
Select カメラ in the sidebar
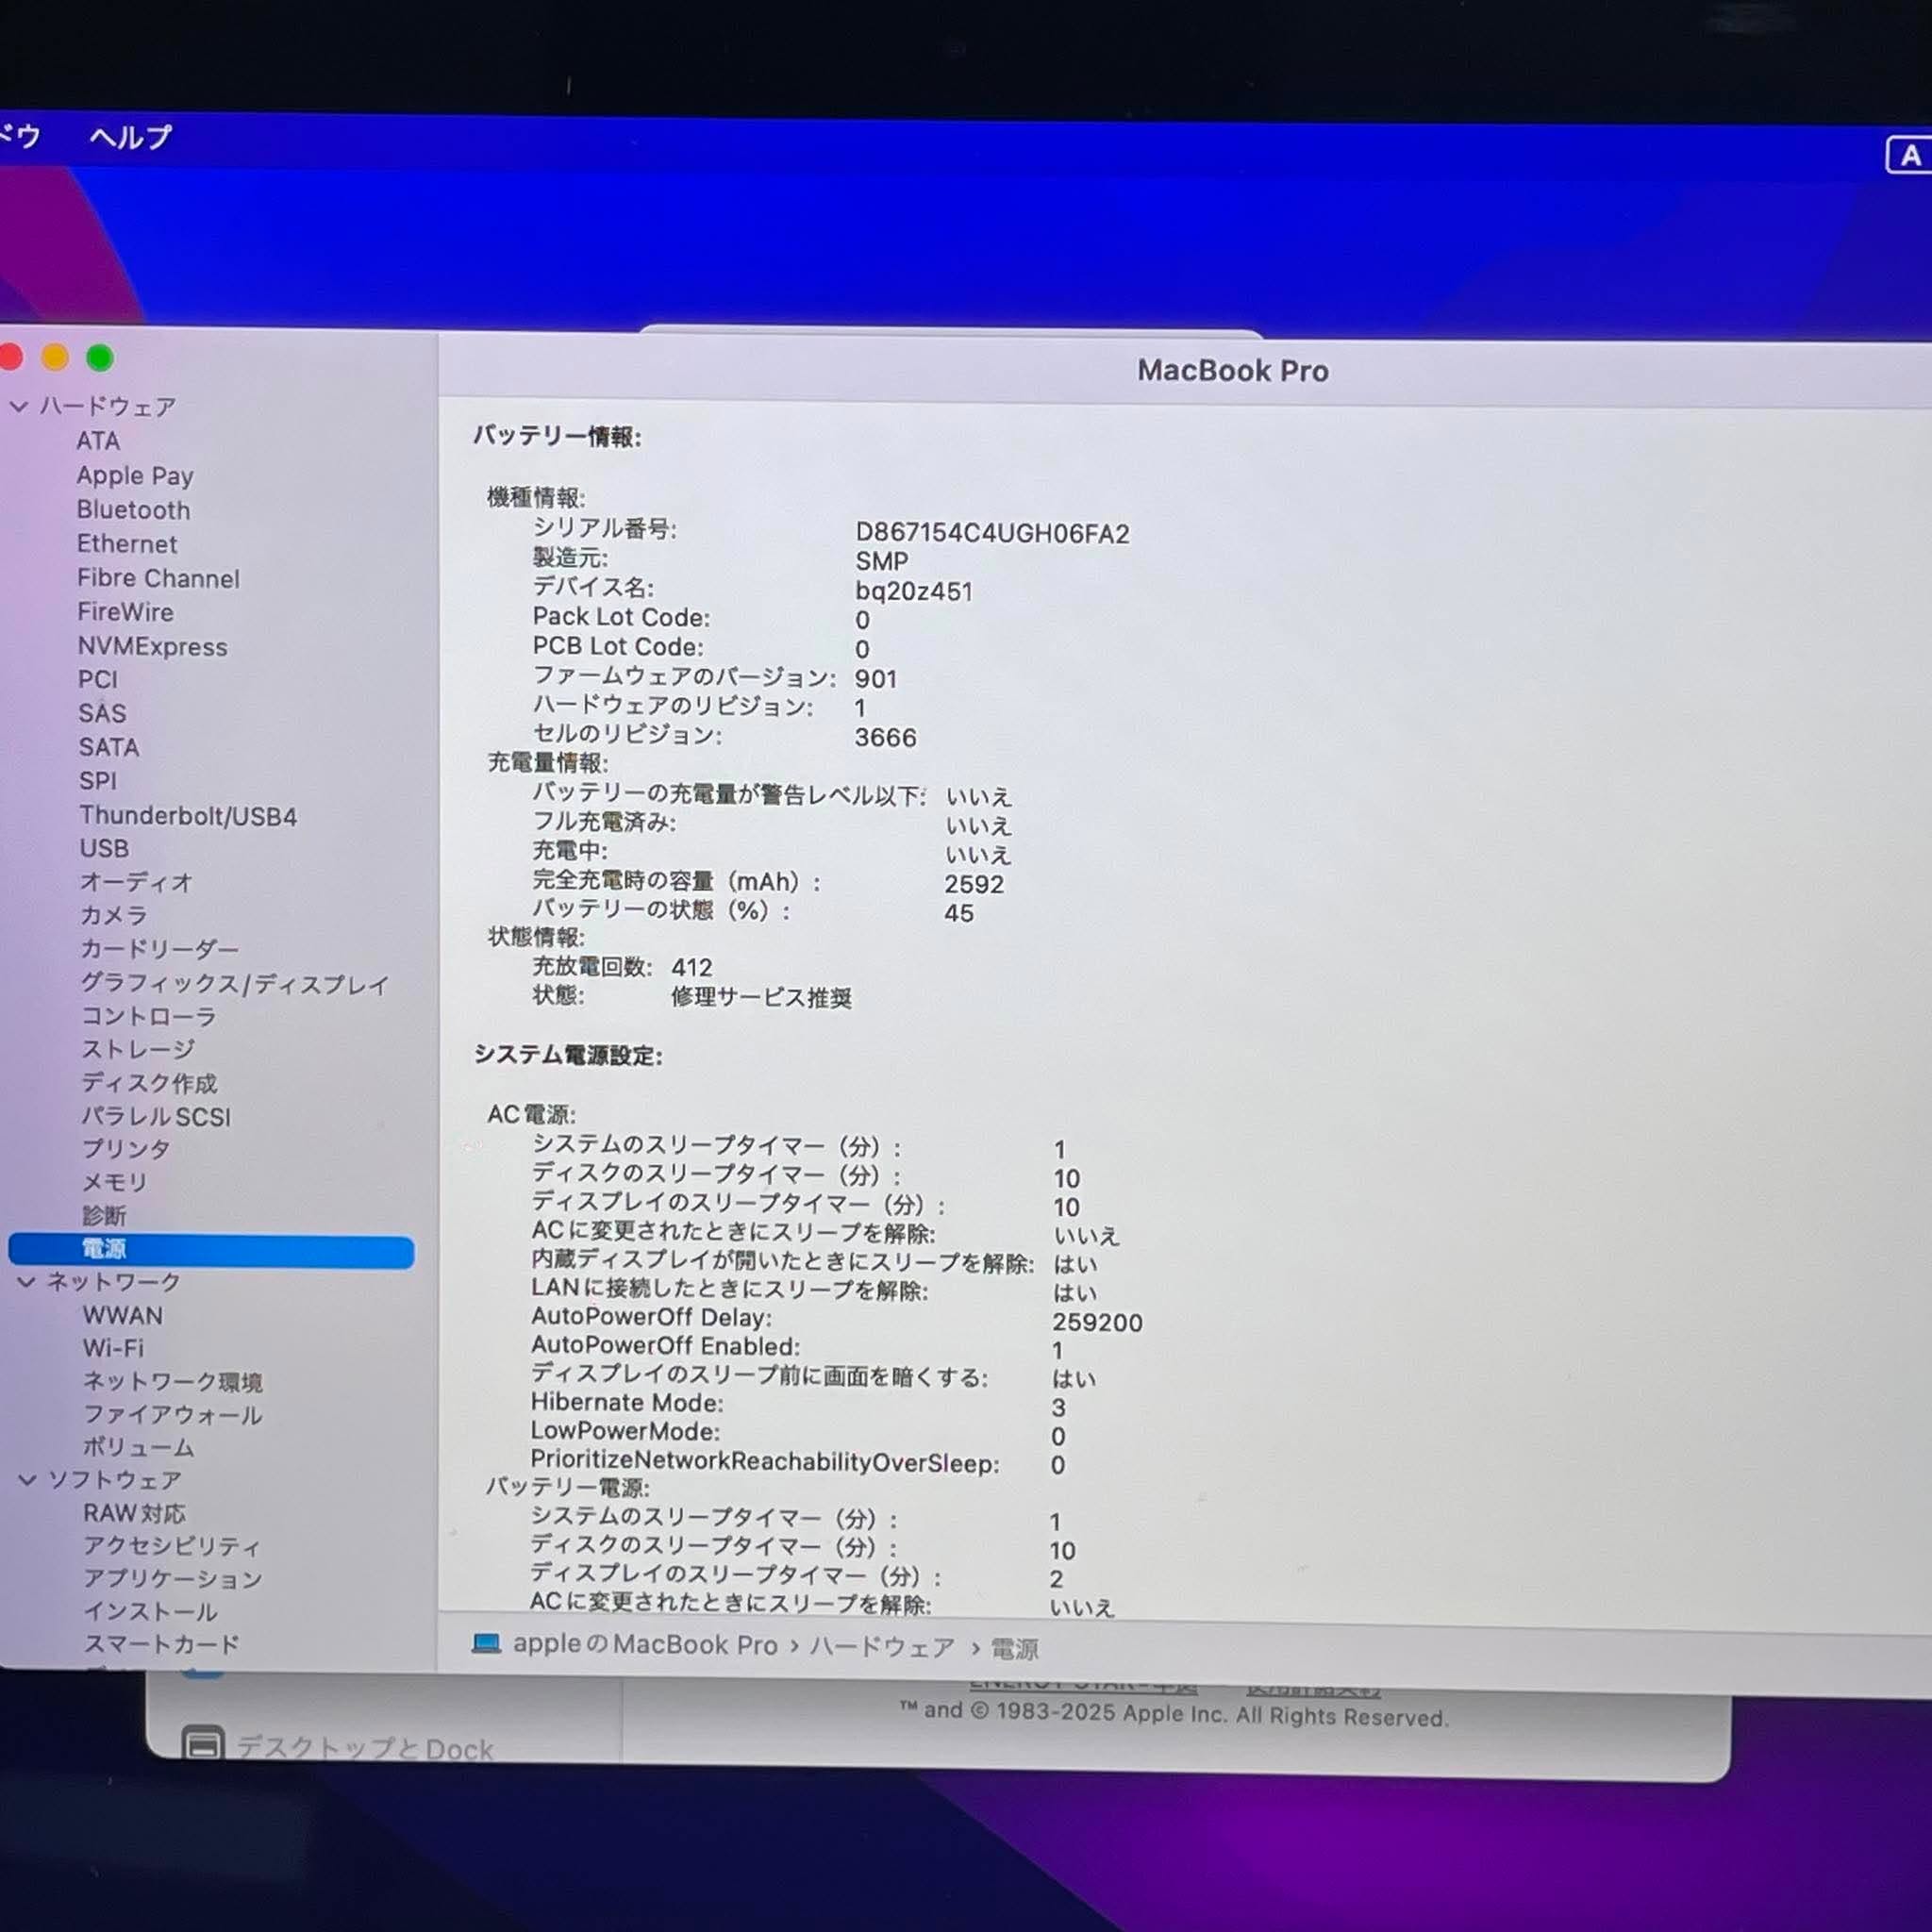coord(114,915)
